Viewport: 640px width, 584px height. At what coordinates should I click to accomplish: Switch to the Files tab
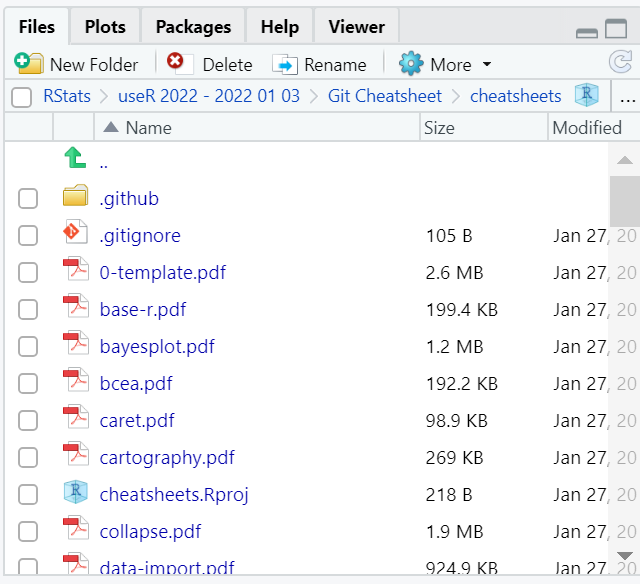click(37, 27)
